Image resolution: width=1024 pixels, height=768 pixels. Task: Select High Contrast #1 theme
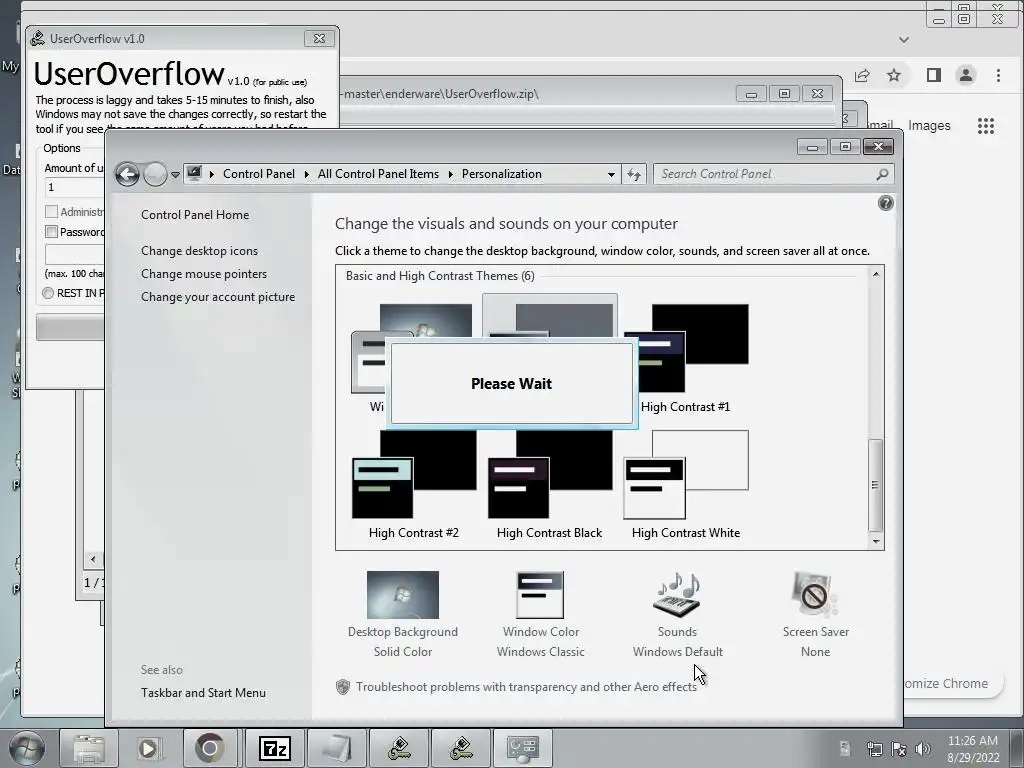click(x=686, y=359)
